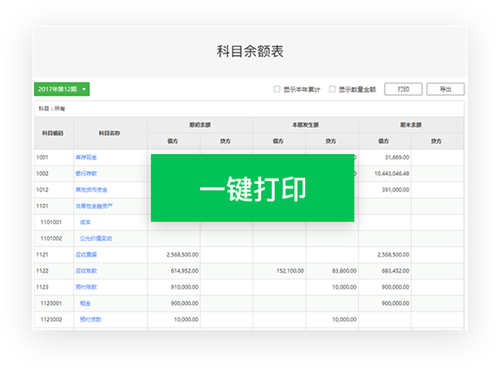Open the 银行存款 account link
The width and height of the screenshot is (500, 369).
[x=86, y=173]
